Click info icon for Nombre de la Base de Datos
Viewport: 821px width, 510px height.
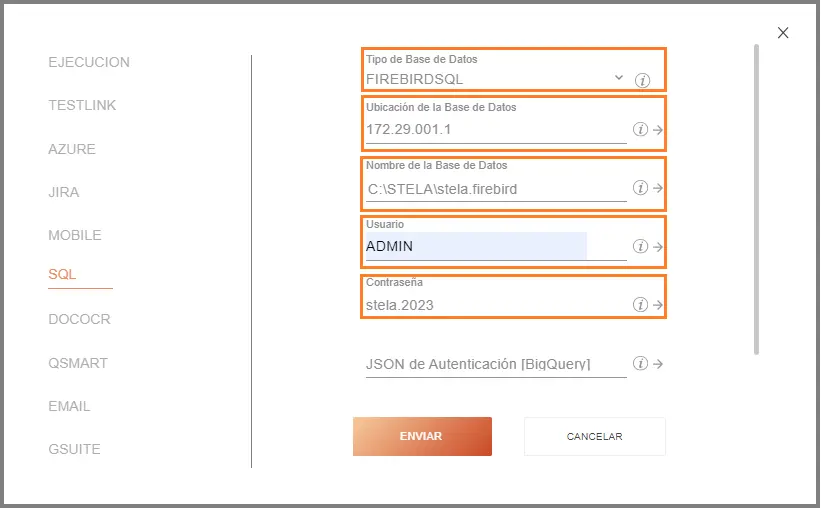(x=640, y=188)
